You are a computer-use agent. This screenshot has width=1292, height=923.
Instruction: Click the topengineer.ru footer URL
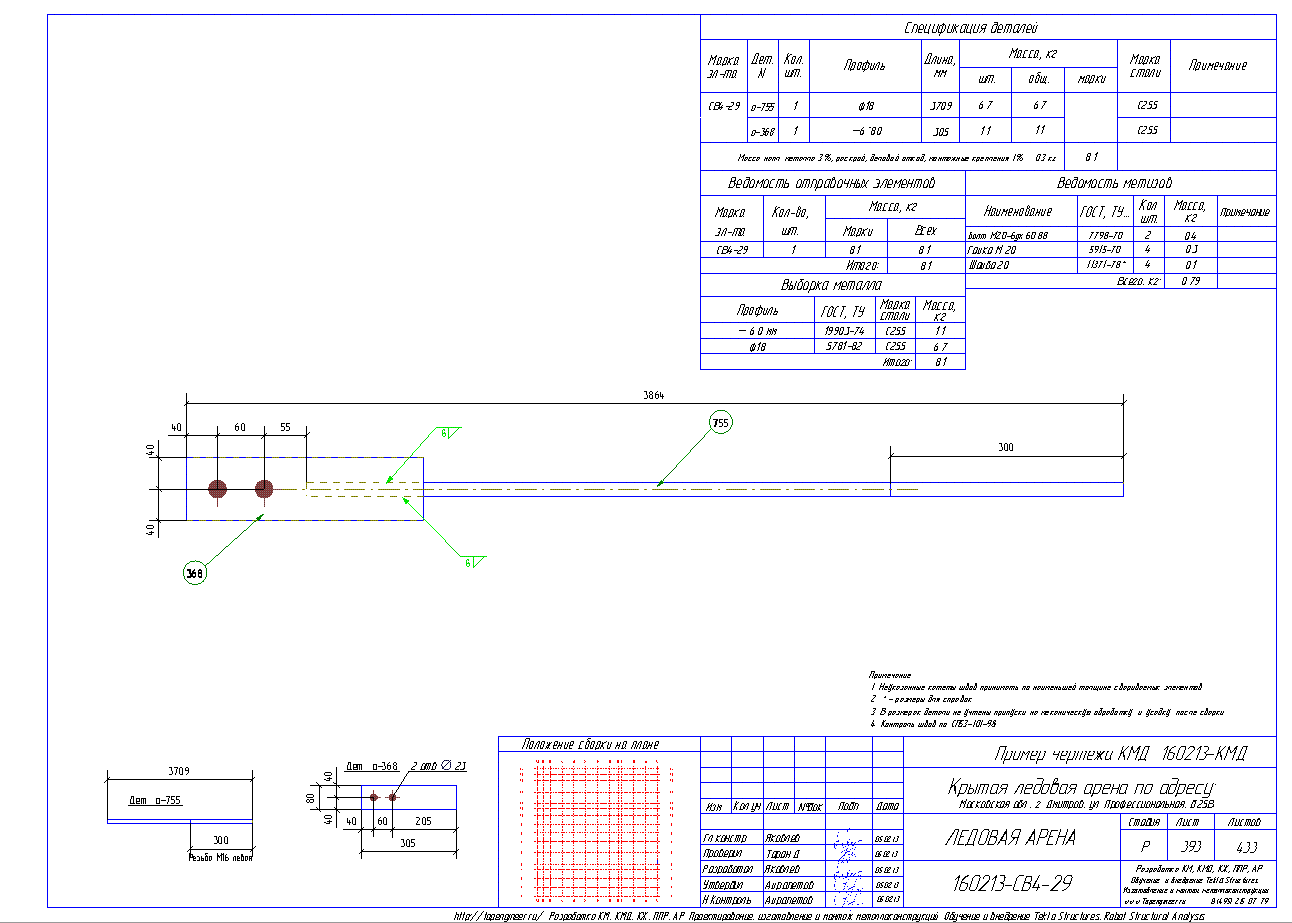498,915
